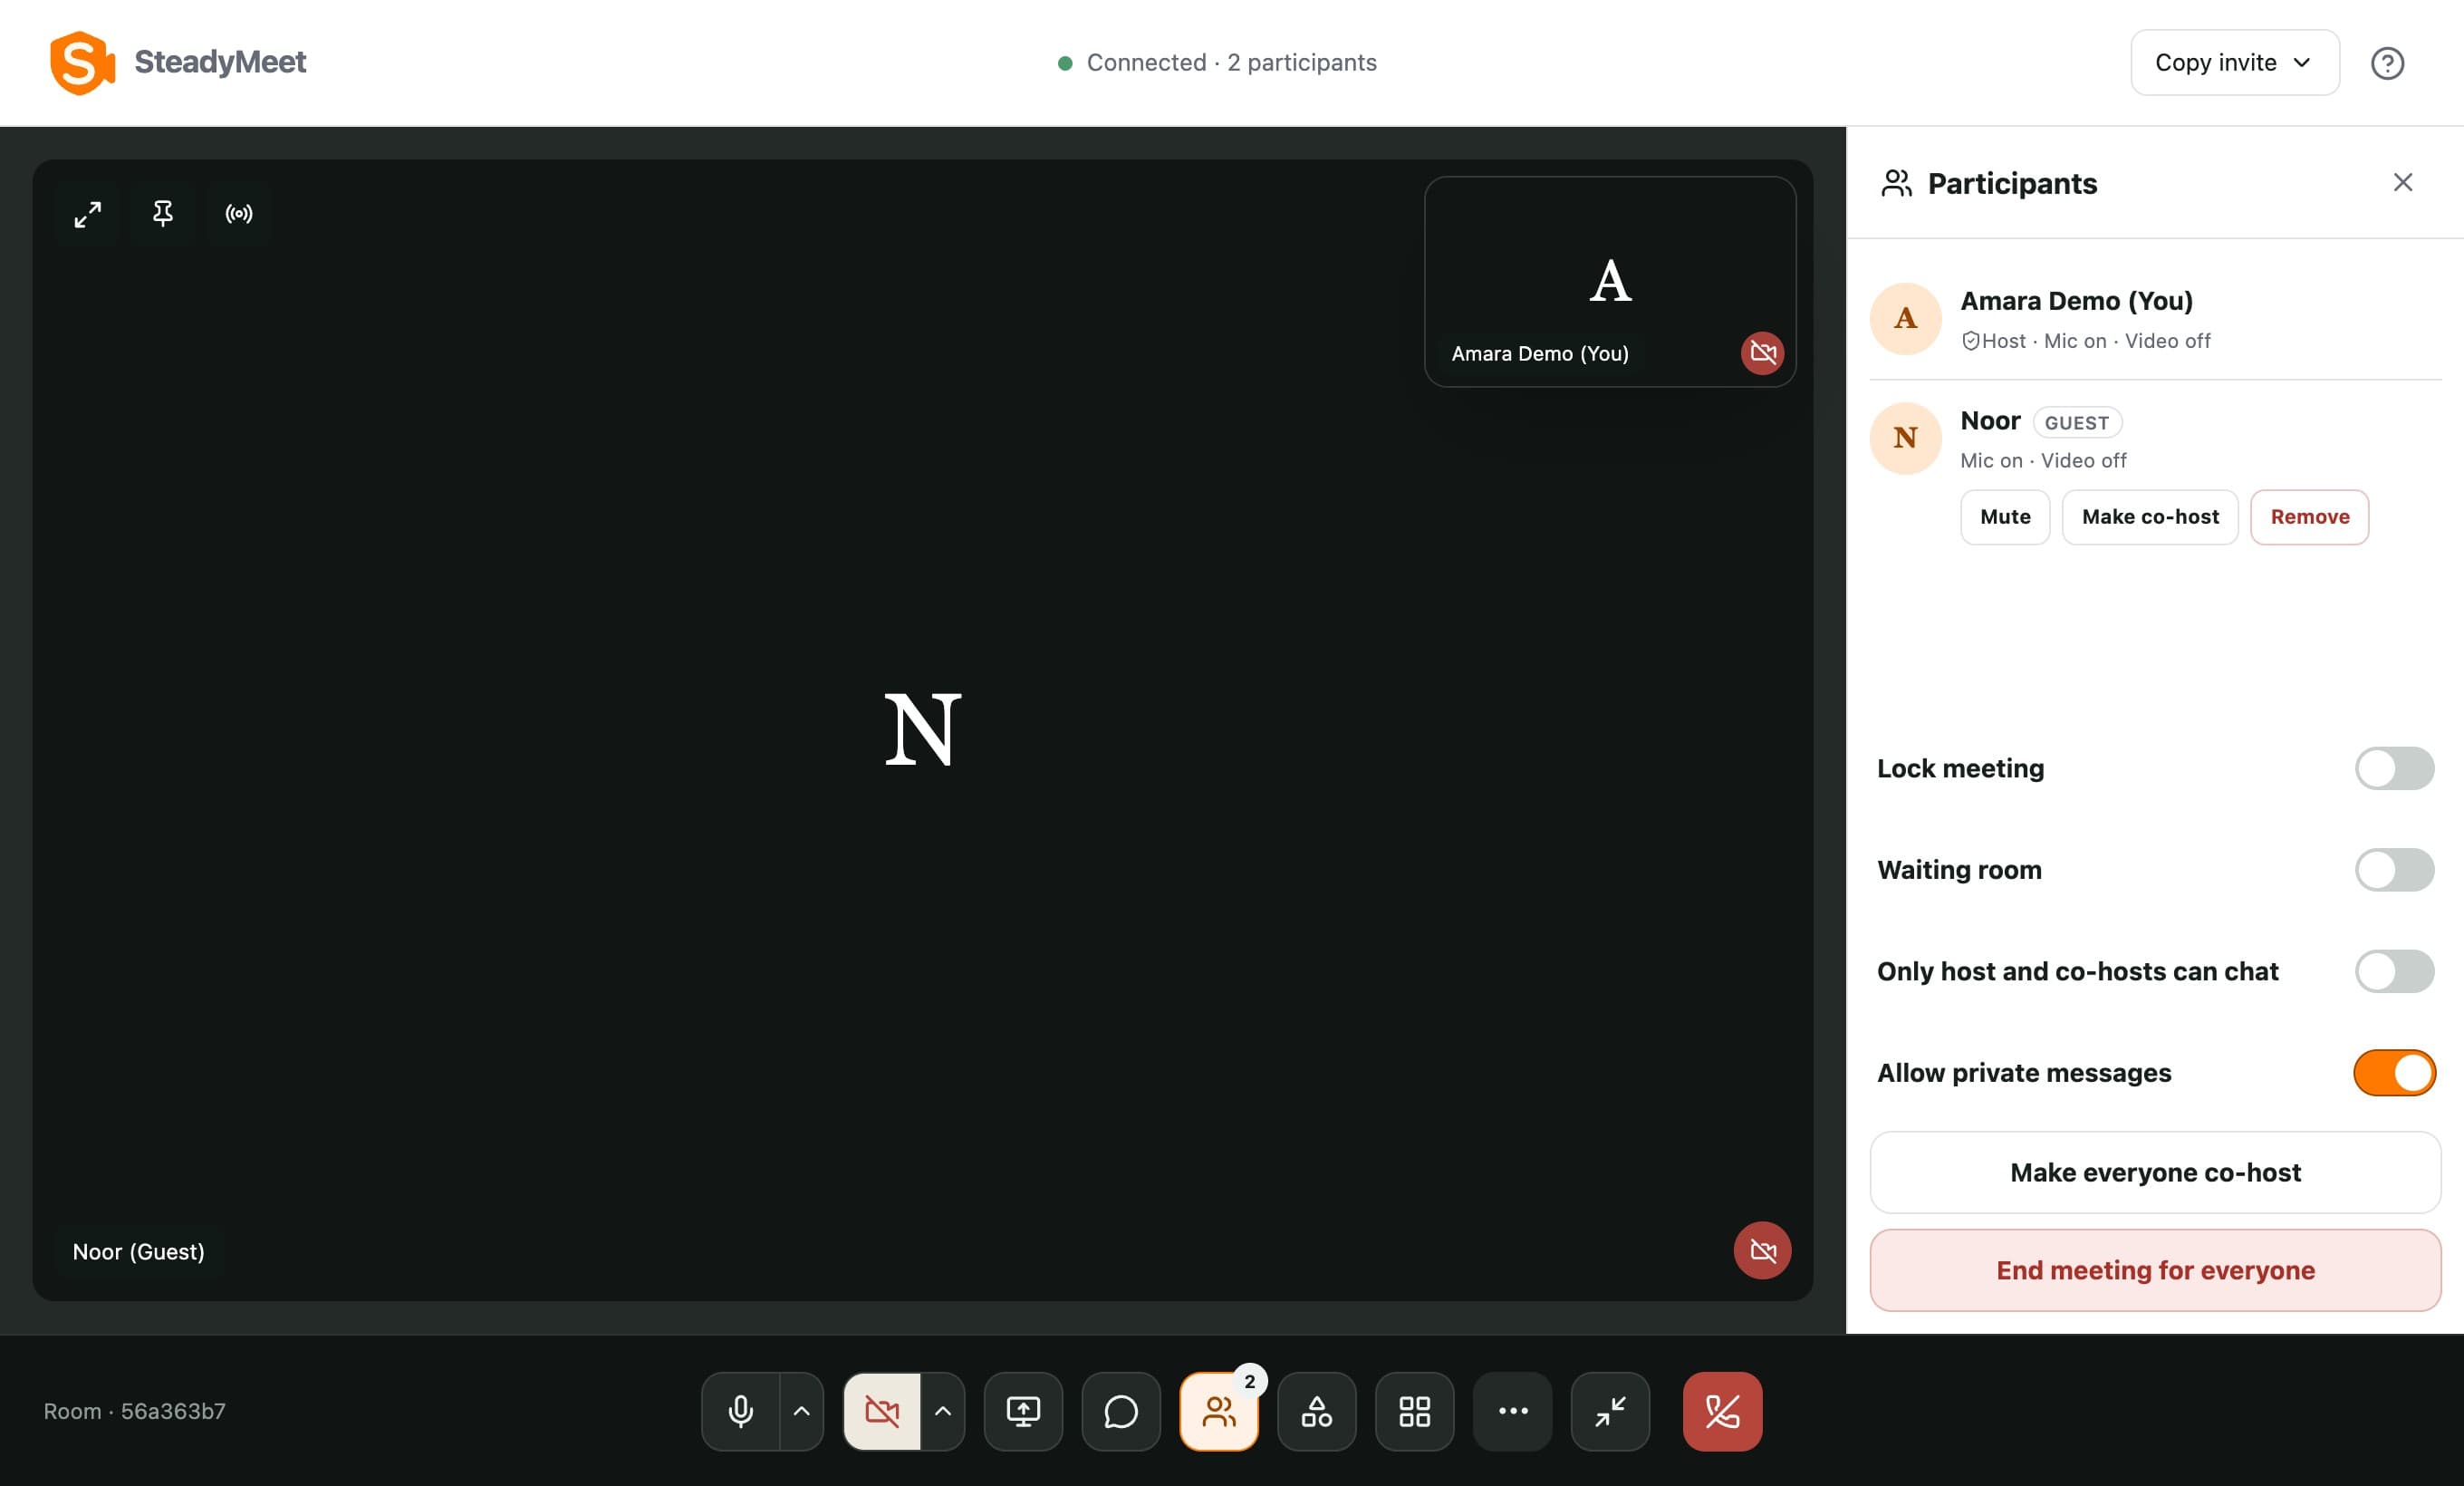Turn on the Waiting room toggle

tap(2394, 870)
